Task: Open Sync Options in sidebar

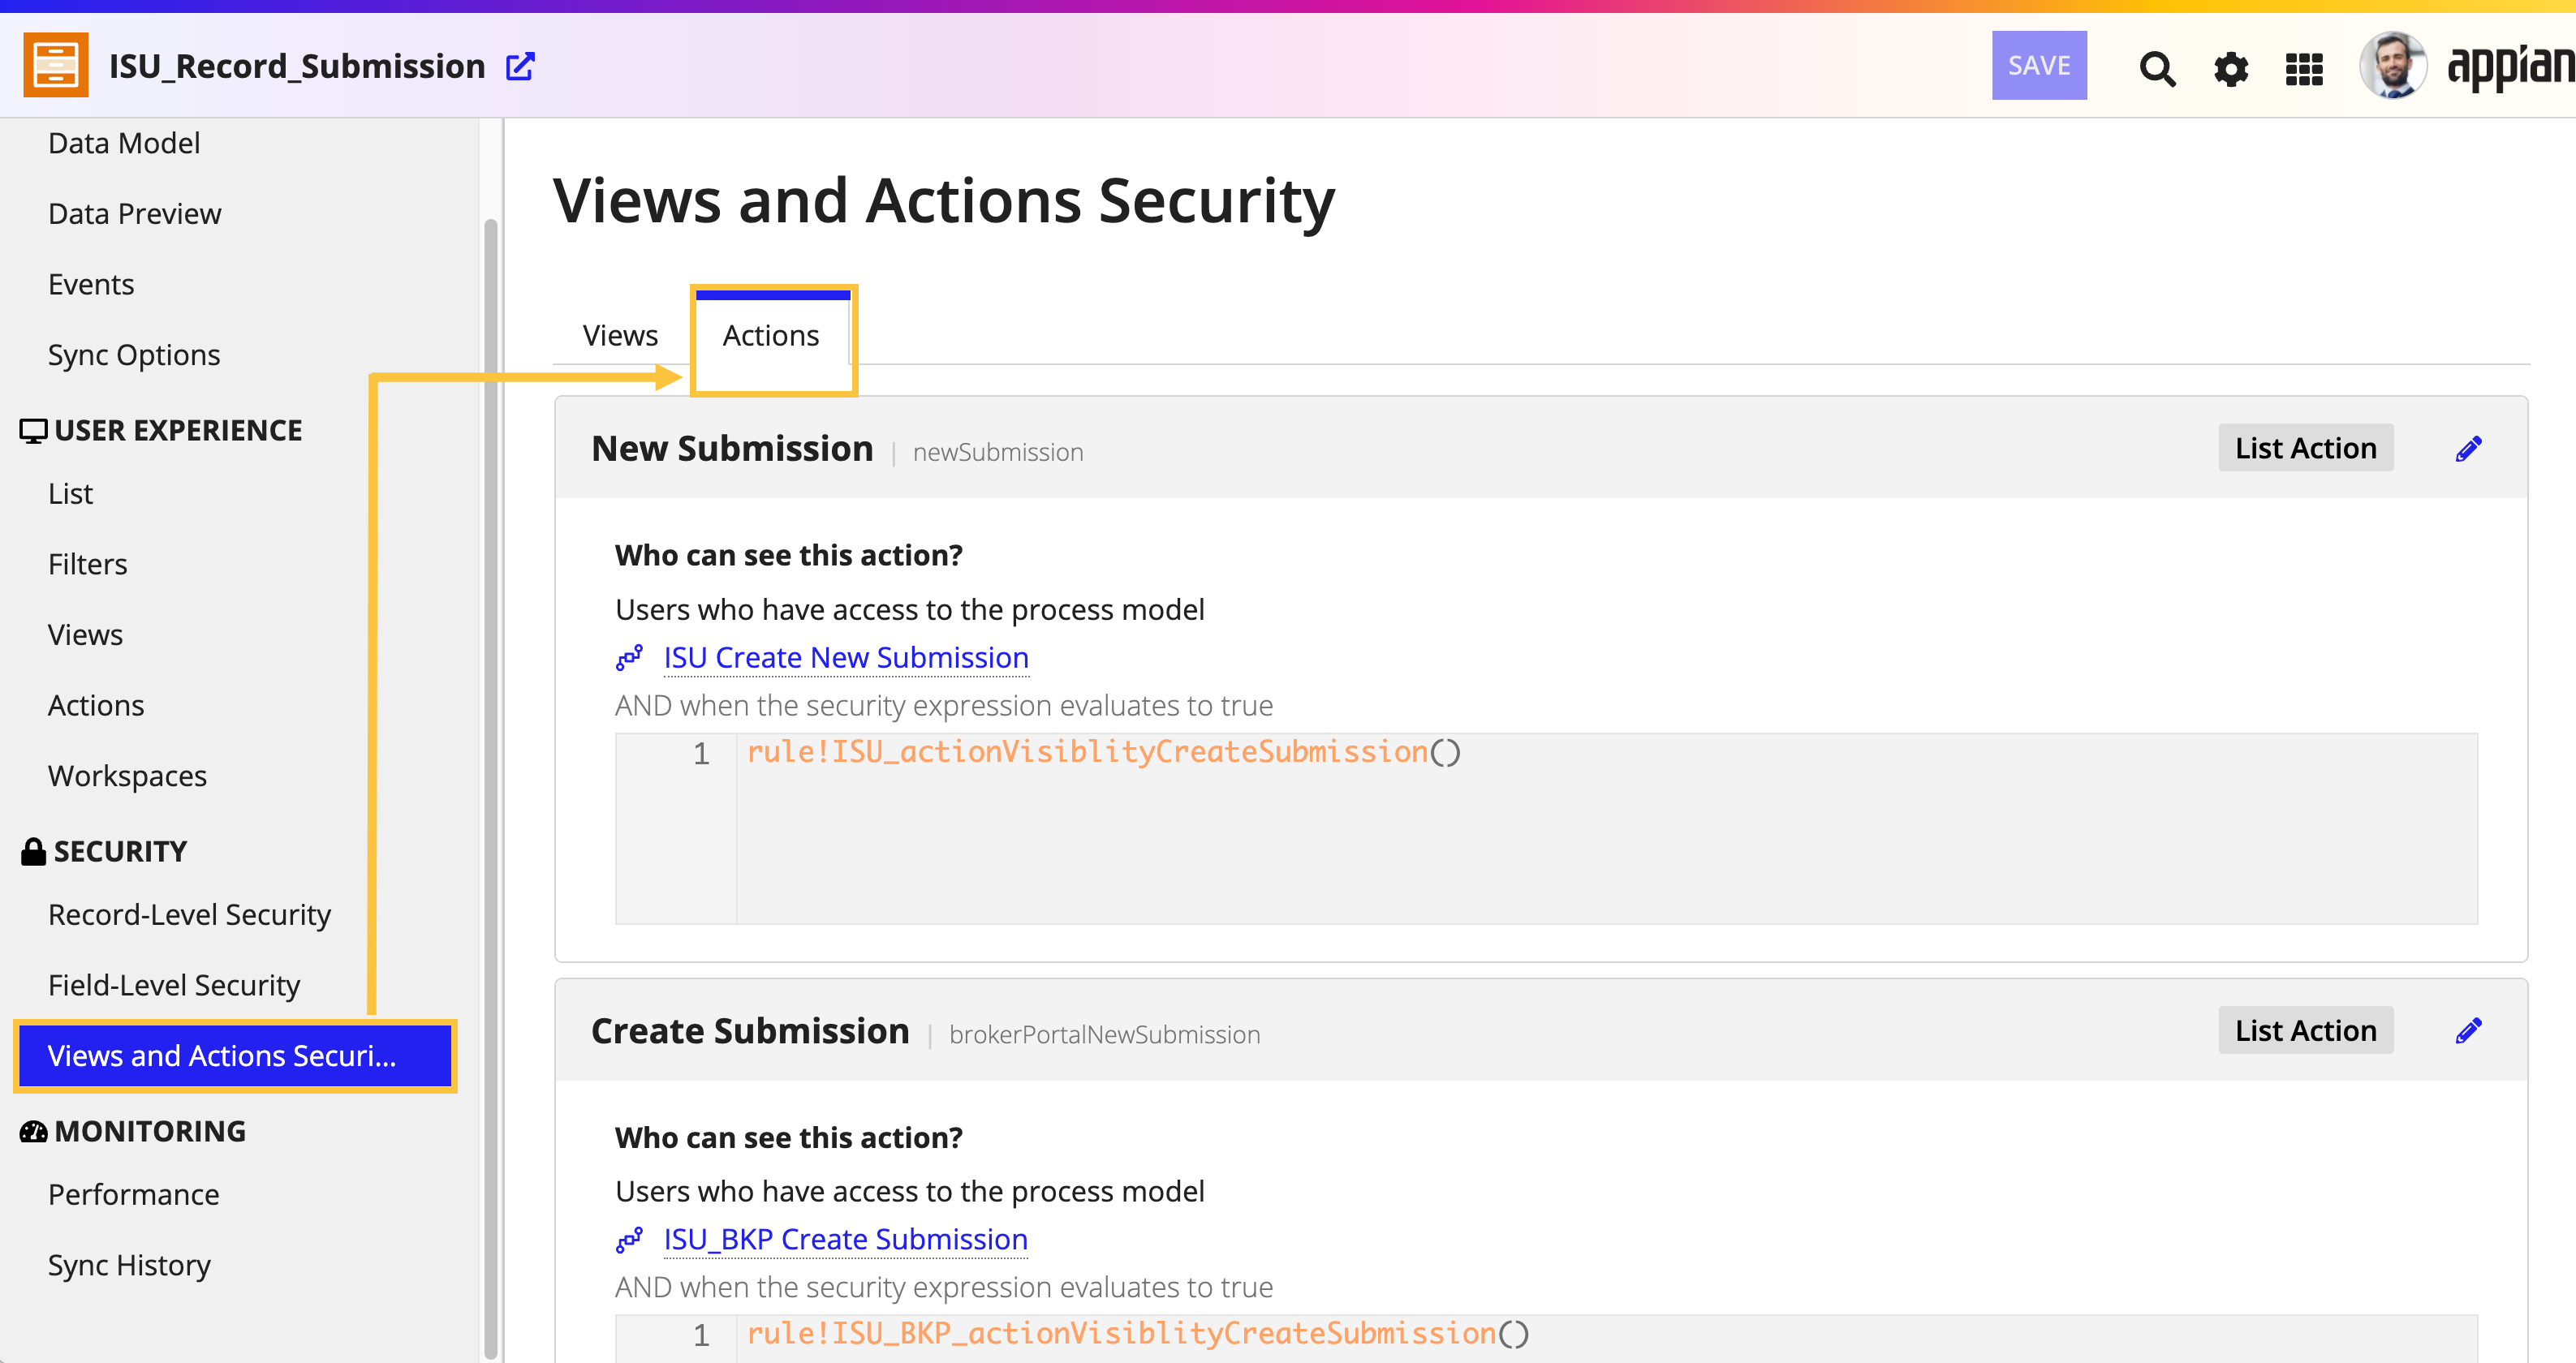Action: tap(134, 356)
